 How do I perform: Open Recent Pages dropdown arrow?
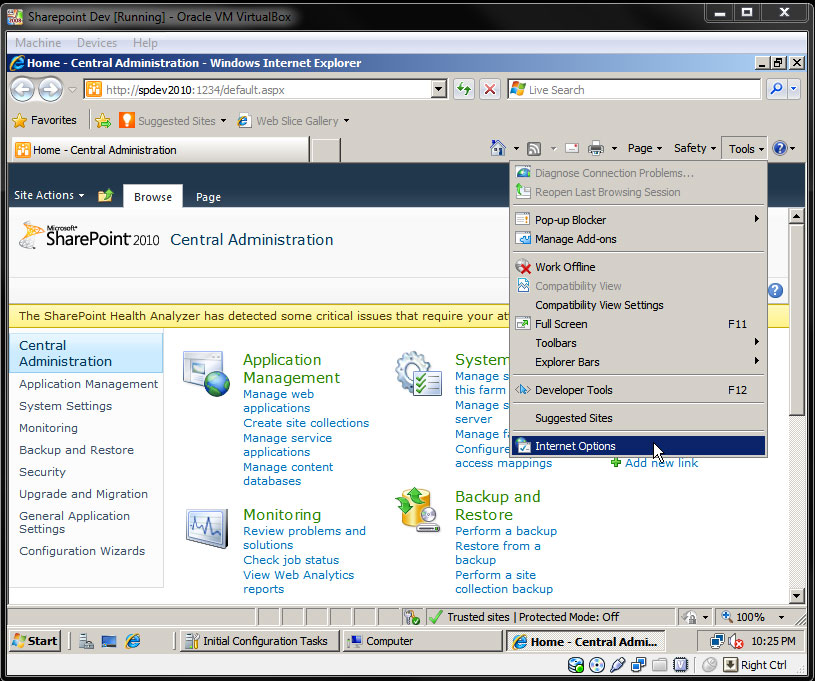click(72, 90)
